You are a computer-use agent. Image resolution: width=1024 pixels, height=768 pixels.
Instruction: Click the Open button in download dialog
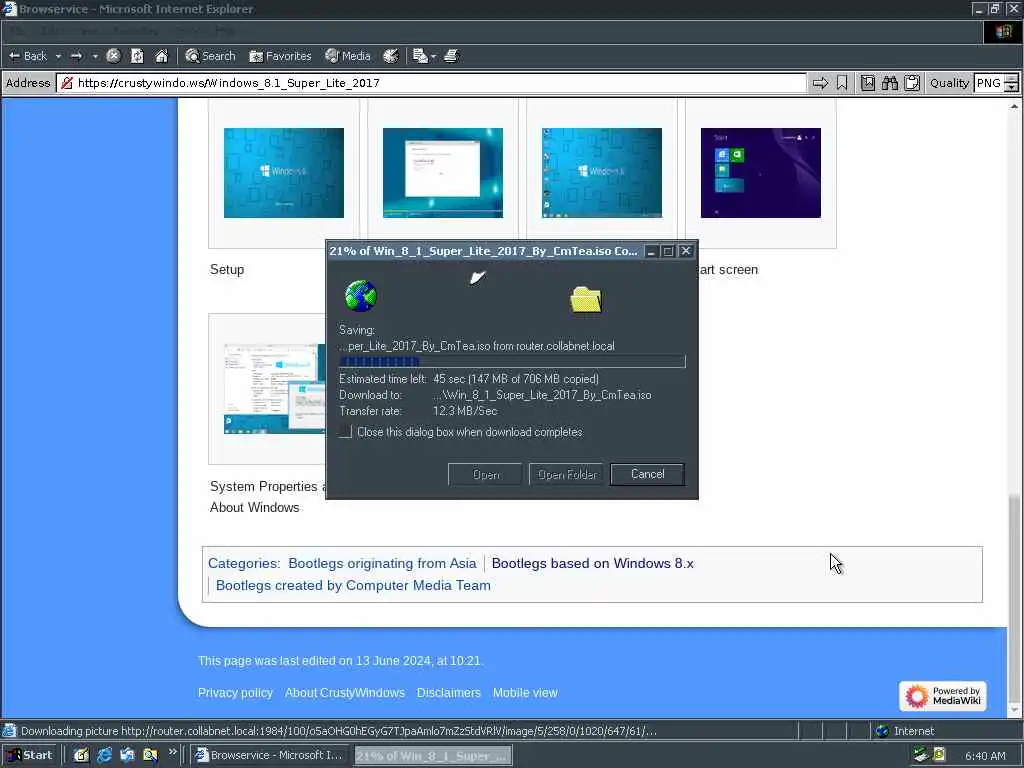tap(485, 474)
